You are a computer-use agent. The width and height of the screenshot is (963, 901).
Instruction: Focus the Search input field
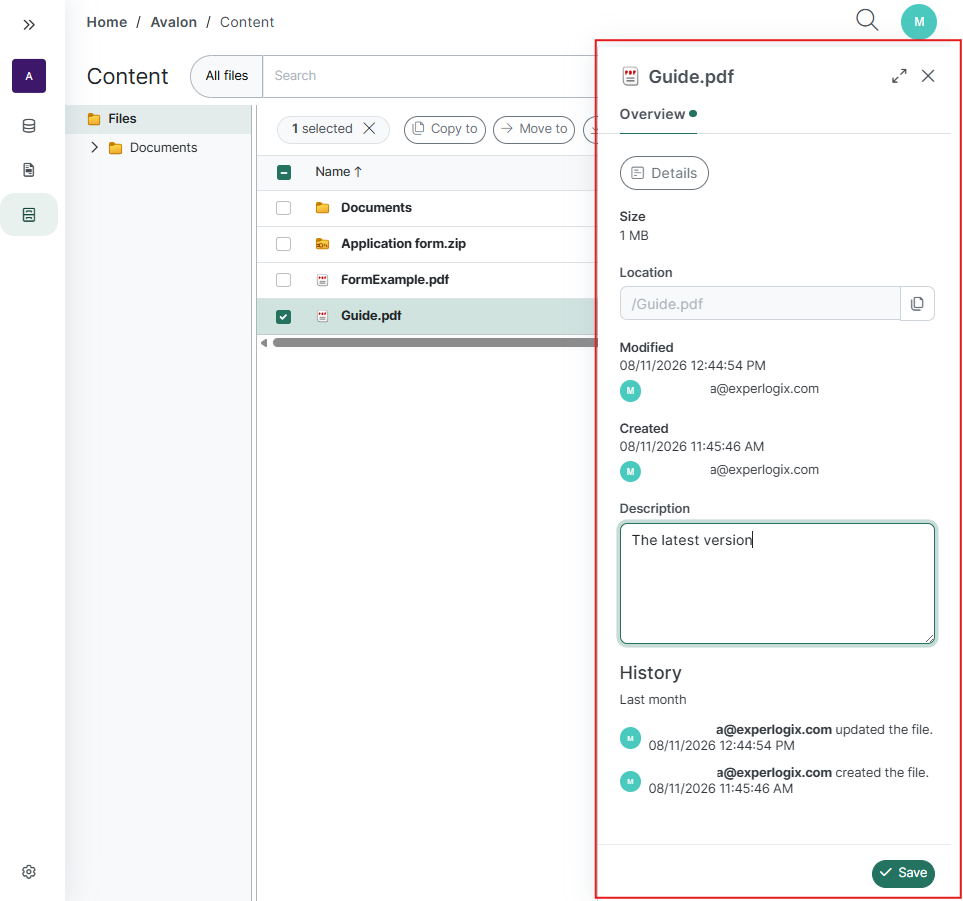coord(429,76)
